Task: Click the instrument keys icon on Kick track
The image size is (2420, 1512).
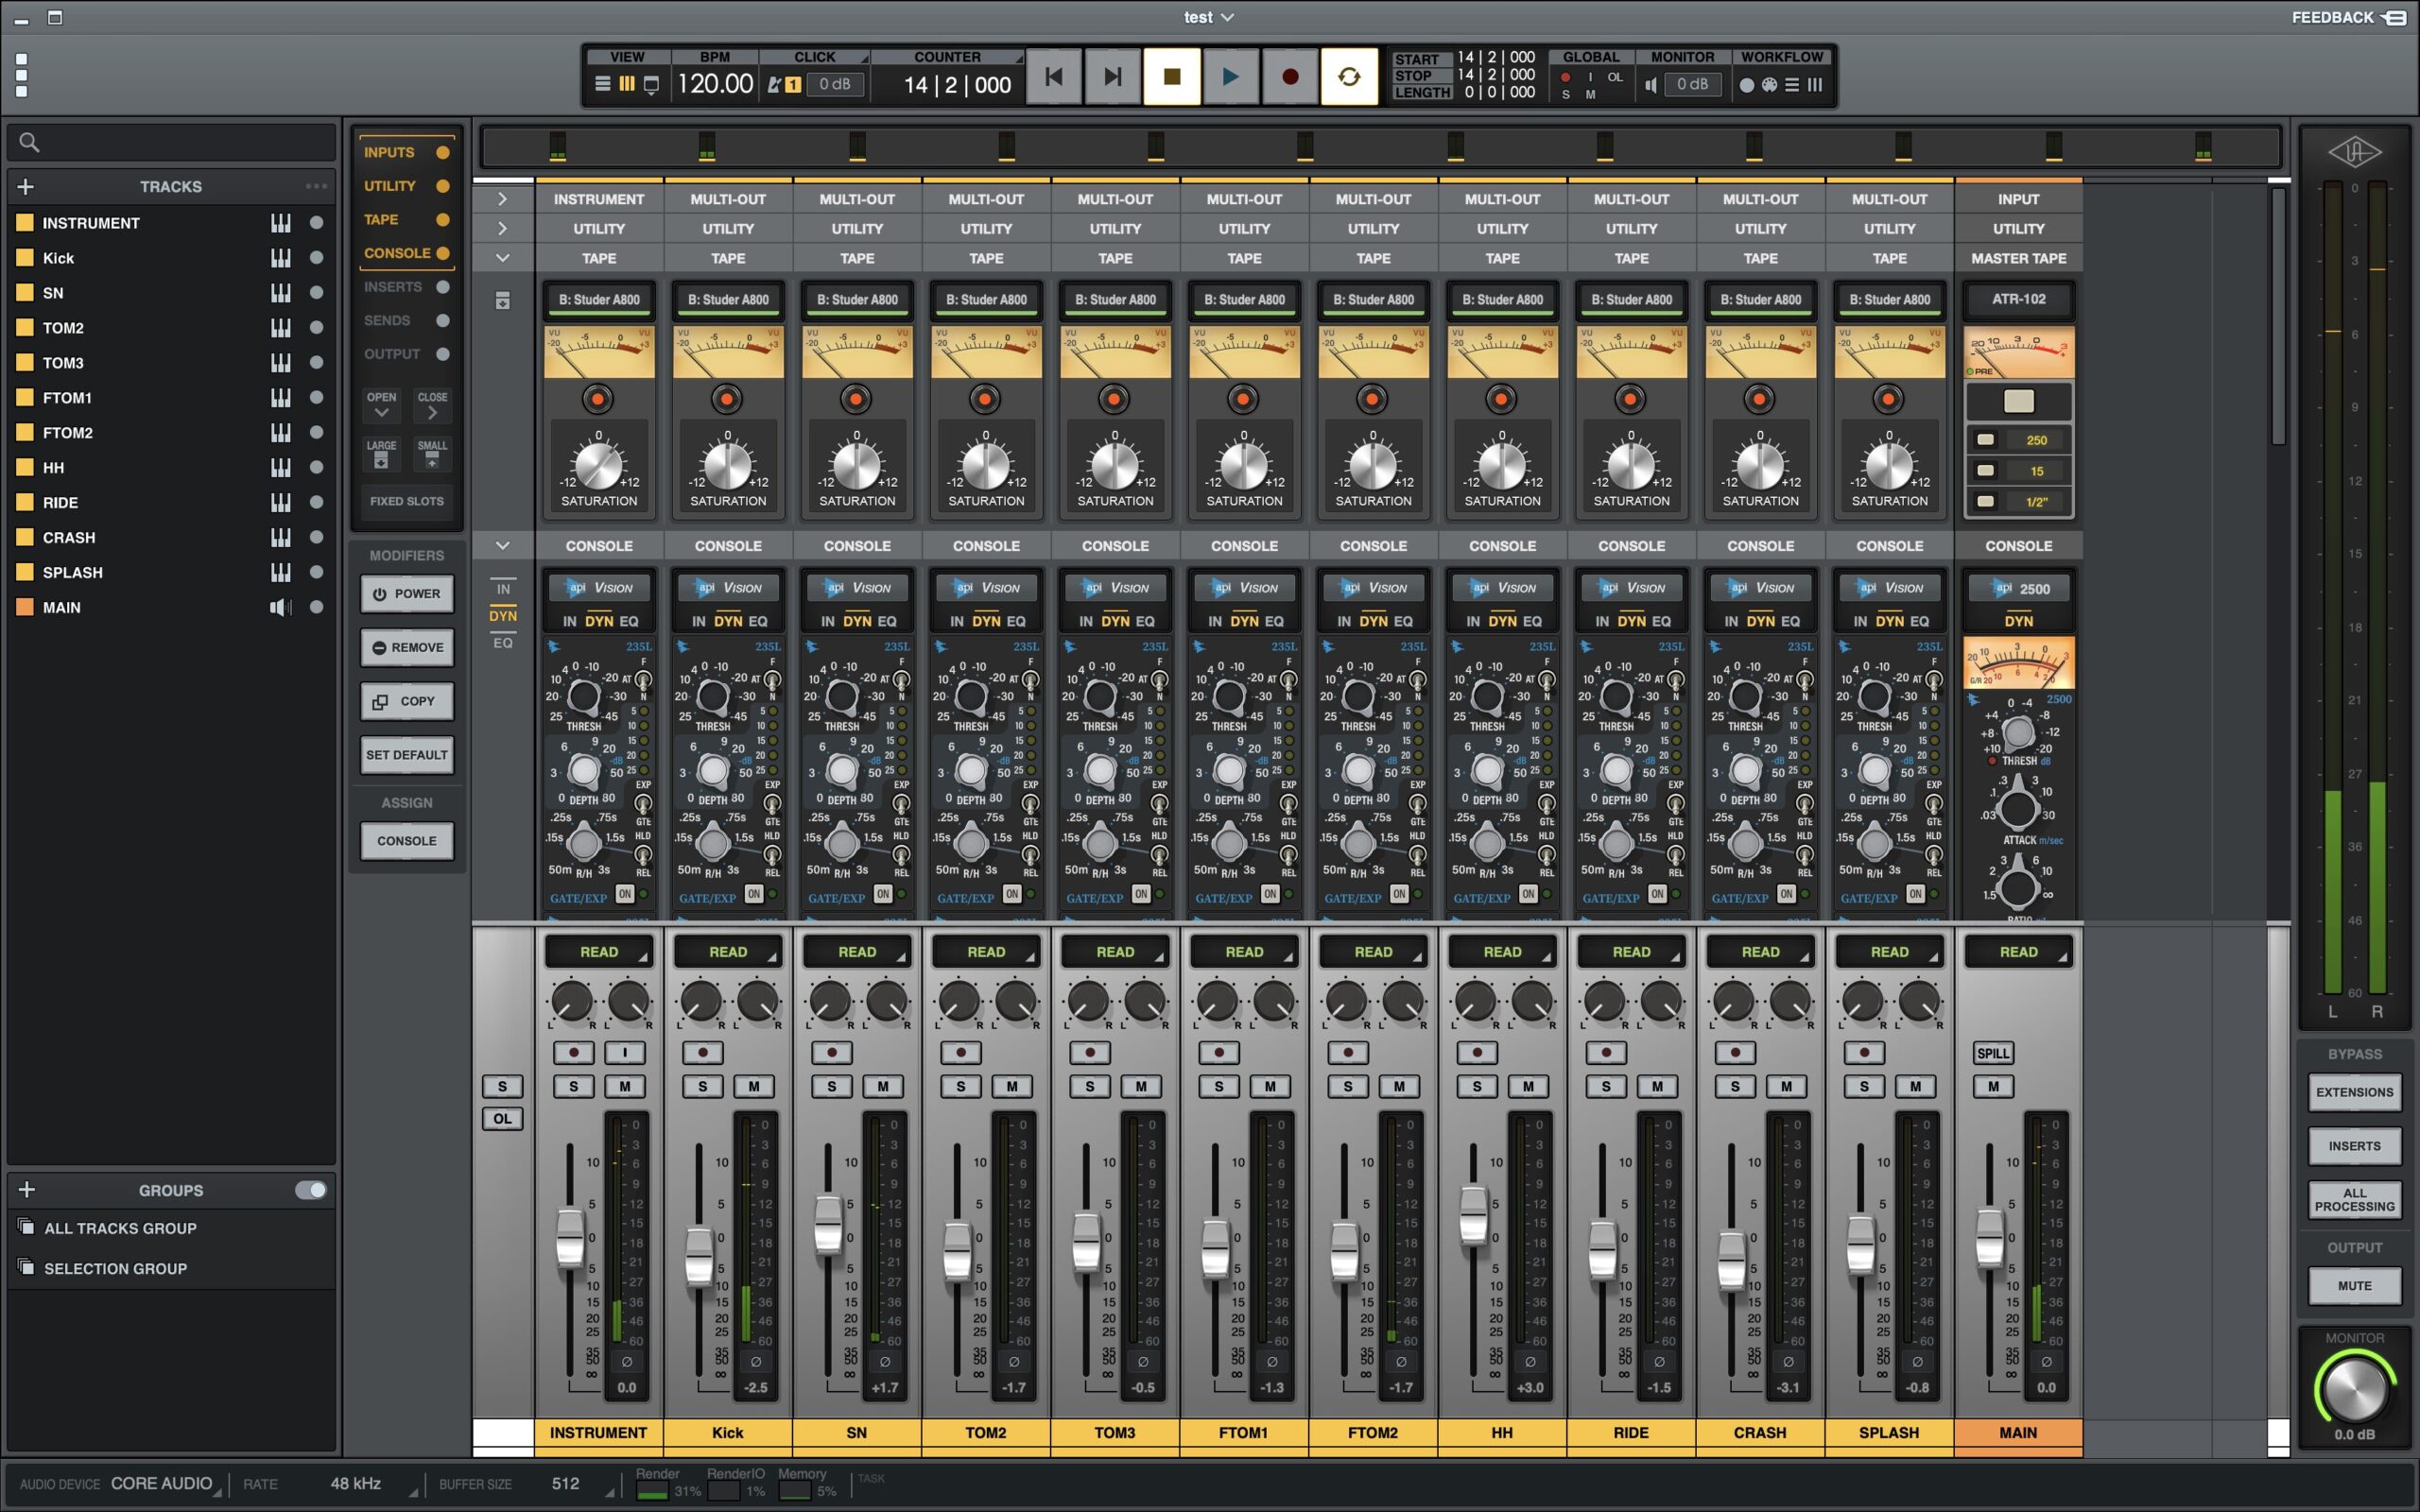Action: (280, 258)
